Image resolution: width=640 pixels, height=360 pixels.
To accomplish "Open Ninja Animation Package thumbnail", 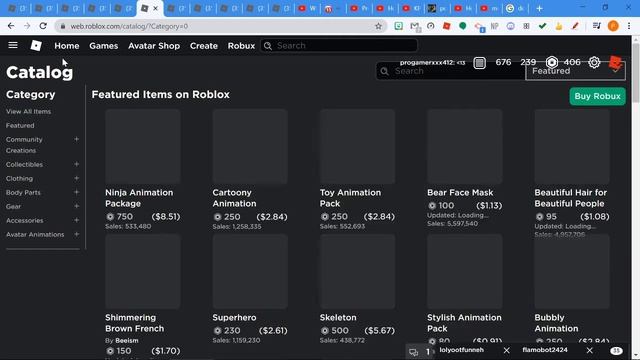I will 142,146.
